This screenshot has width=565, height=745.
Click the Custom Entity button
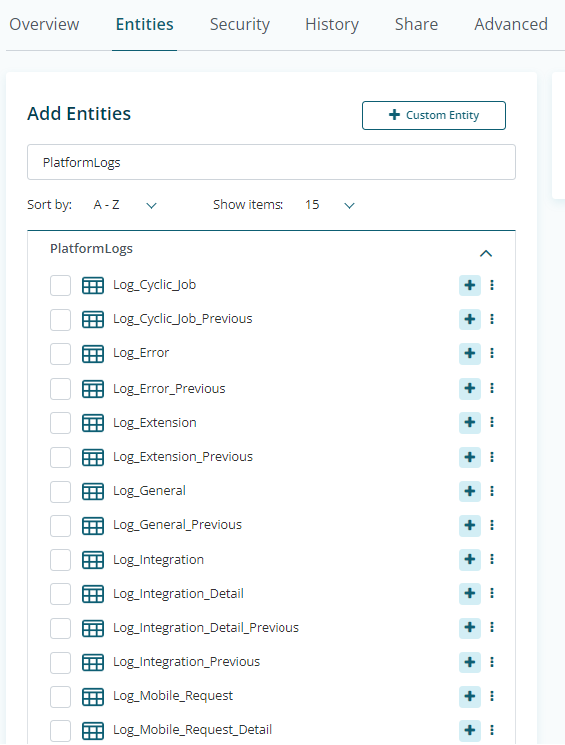[433, 115]
